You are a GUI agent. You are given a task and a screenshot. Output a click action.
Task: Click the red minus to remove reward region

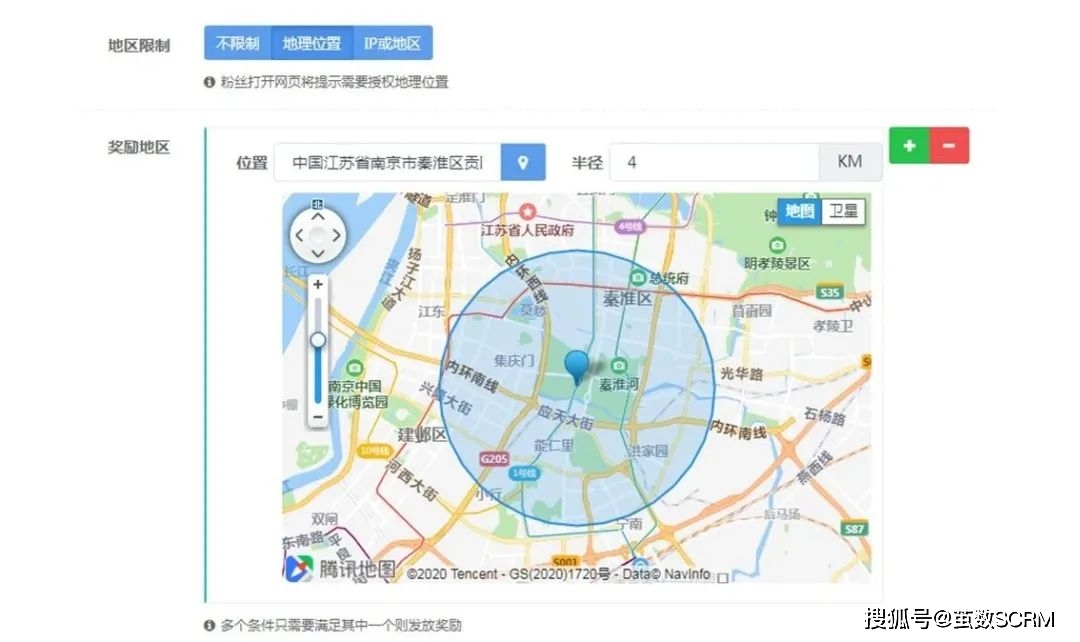(949, 145)
